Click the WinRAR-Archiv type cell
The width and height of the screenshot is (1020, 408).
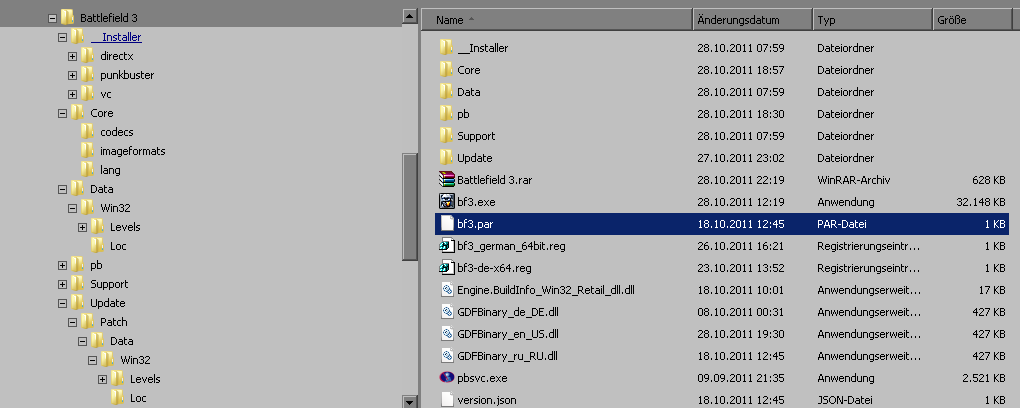[853, 180]
